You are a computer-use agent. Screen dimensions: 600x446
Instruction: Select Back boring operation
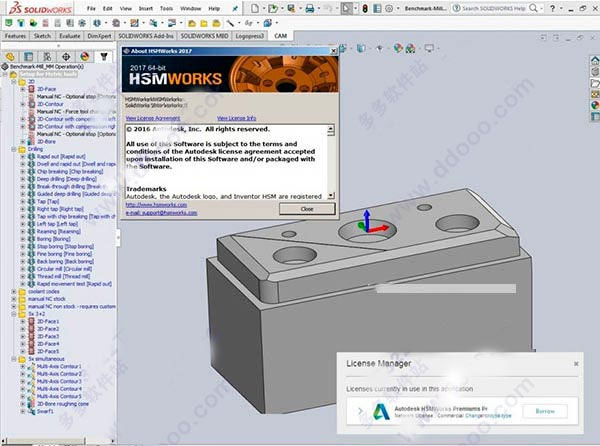(65, 262)
